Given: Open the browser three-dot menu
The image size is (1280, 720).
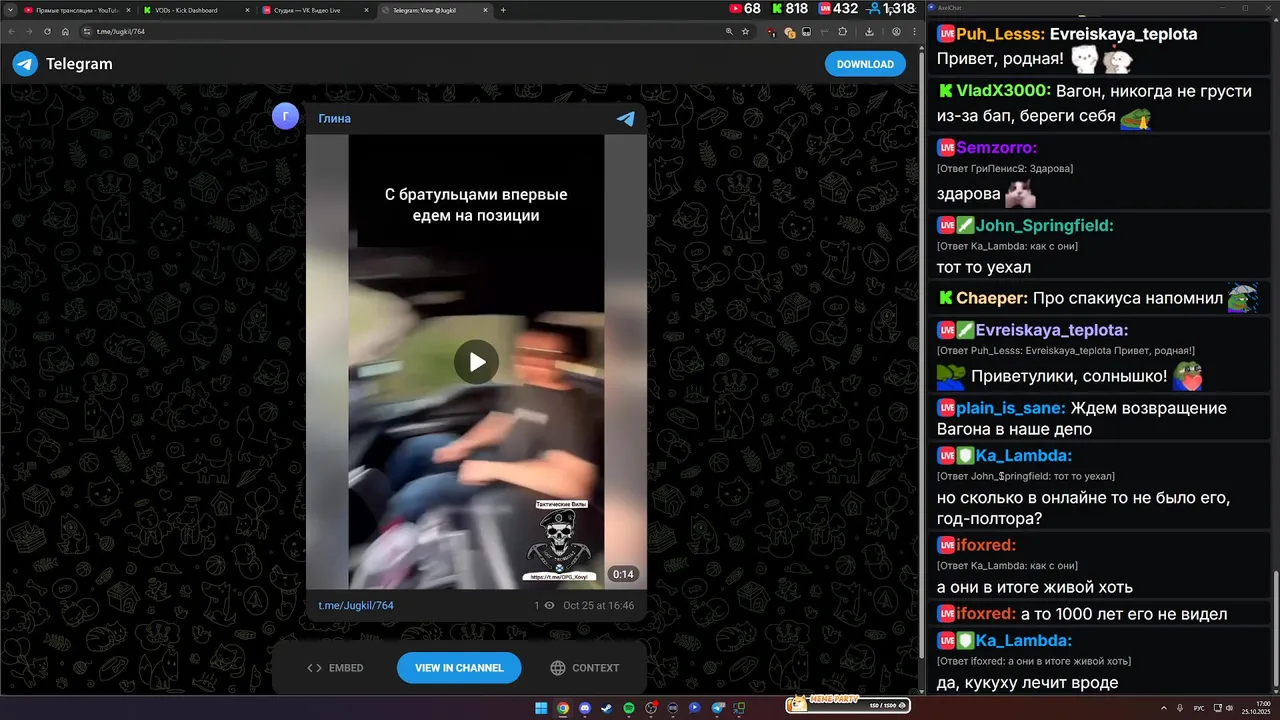Looking at the screenshot, I should [x=914, y=31].
